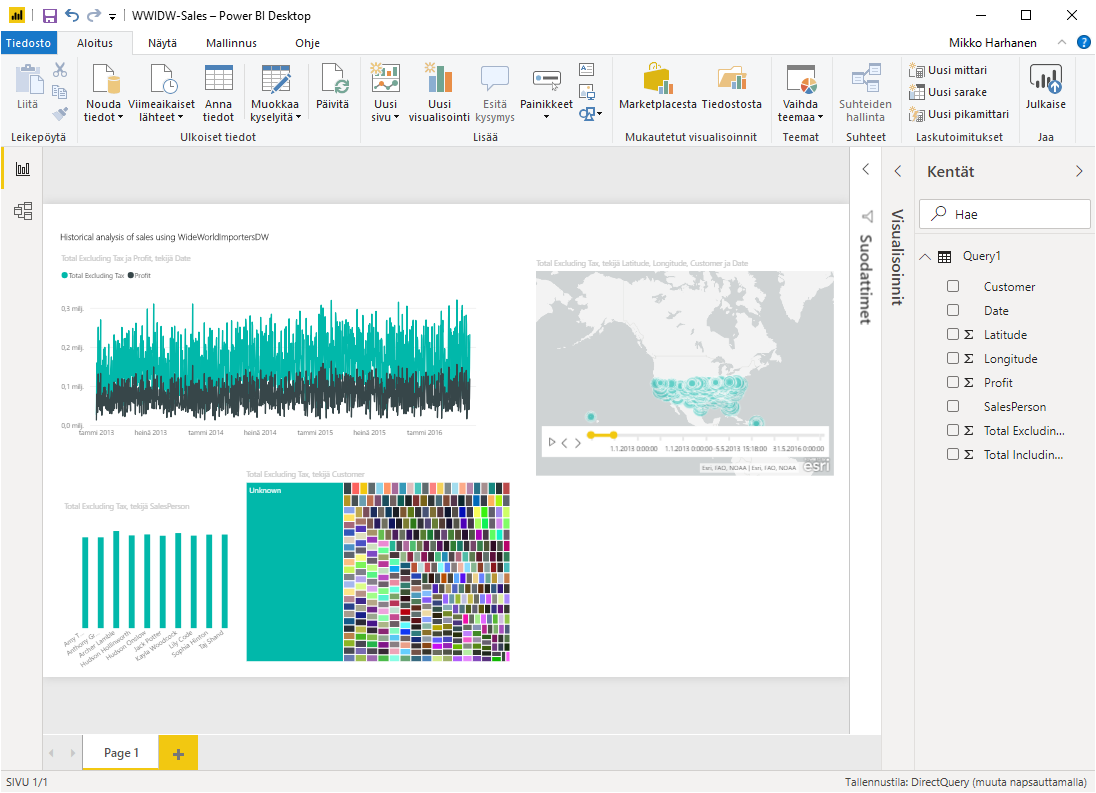
Task: Open the Painikkeet dropdown arrow
Action: [547, 117]
